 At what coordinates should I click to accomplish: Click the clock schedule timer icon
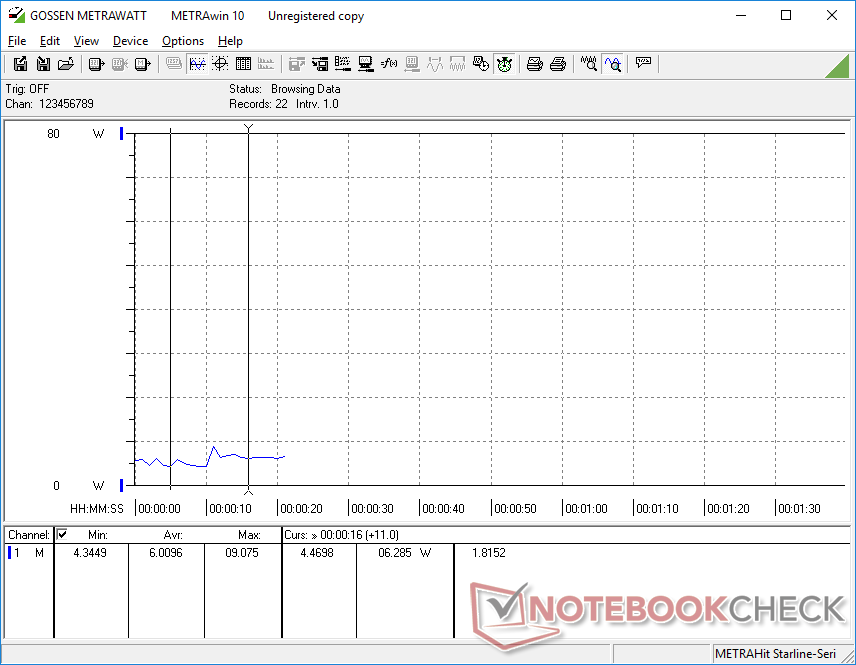(x=480, y=64)
